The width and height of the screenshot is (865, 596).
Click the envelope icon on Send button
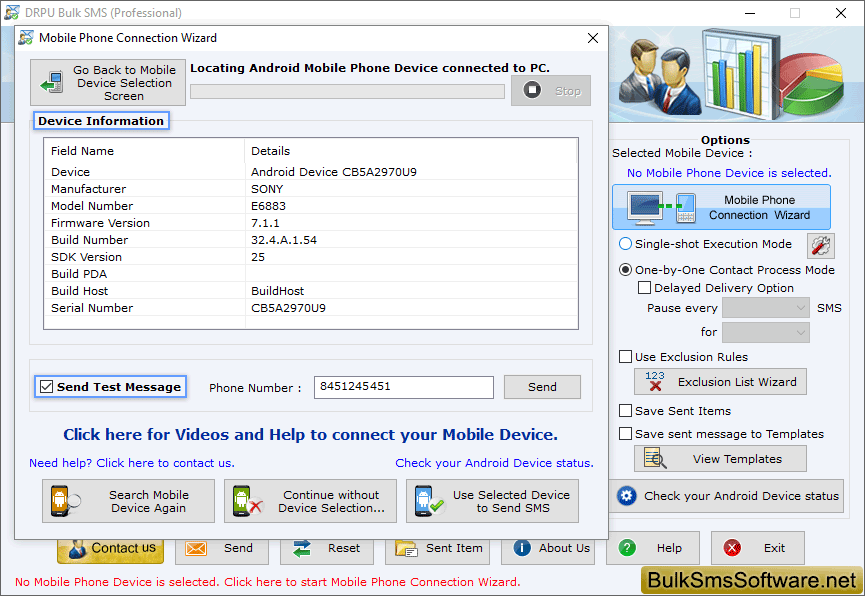196,549
